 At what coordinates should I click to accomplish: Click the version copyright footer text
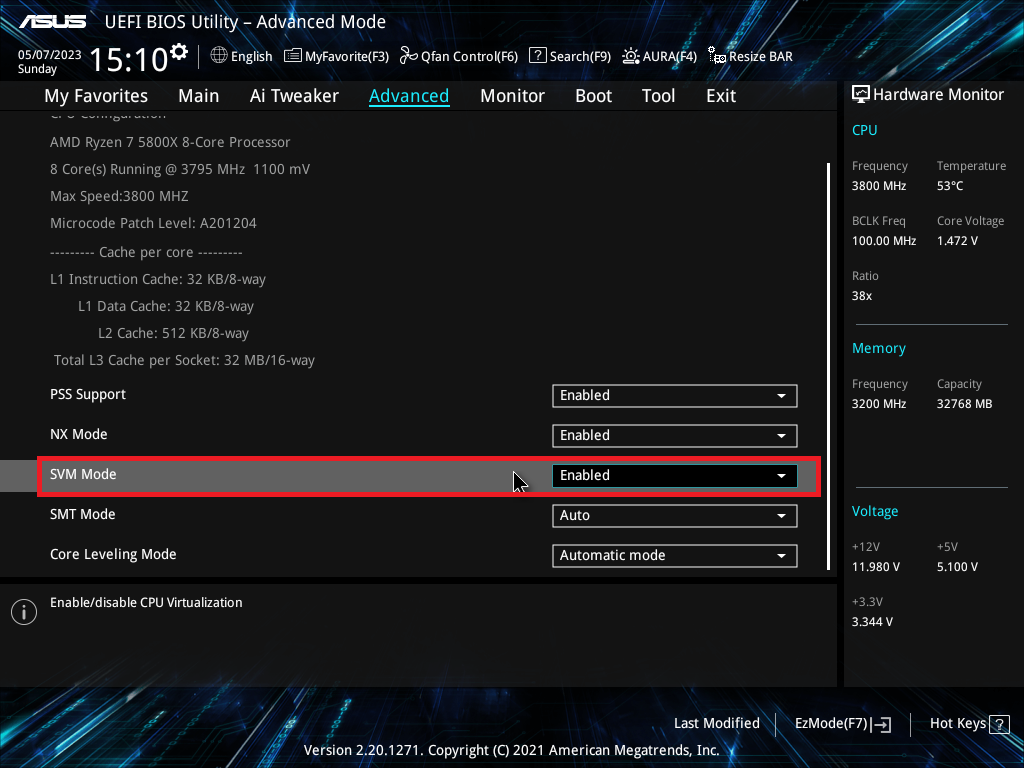511,750
